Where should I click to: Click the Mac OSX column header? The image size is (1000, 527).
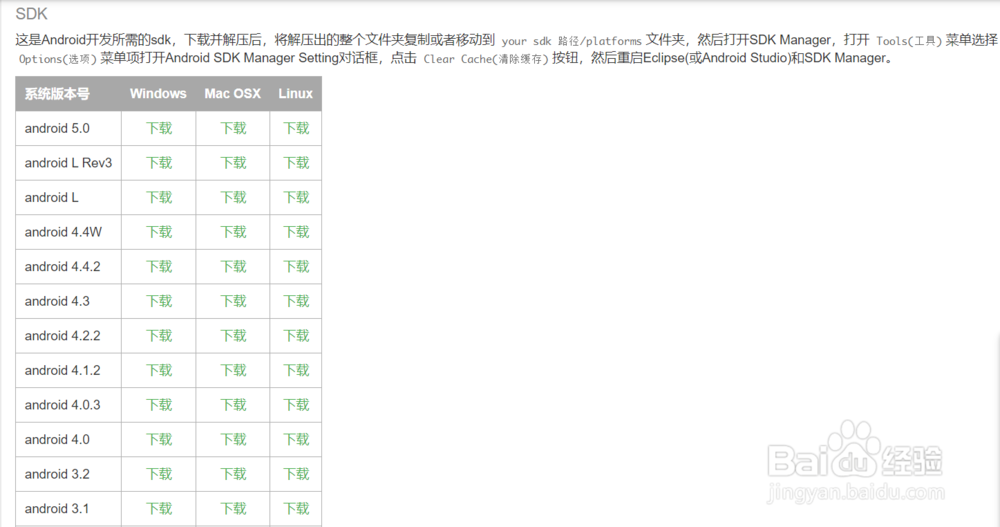click(233, 94)
